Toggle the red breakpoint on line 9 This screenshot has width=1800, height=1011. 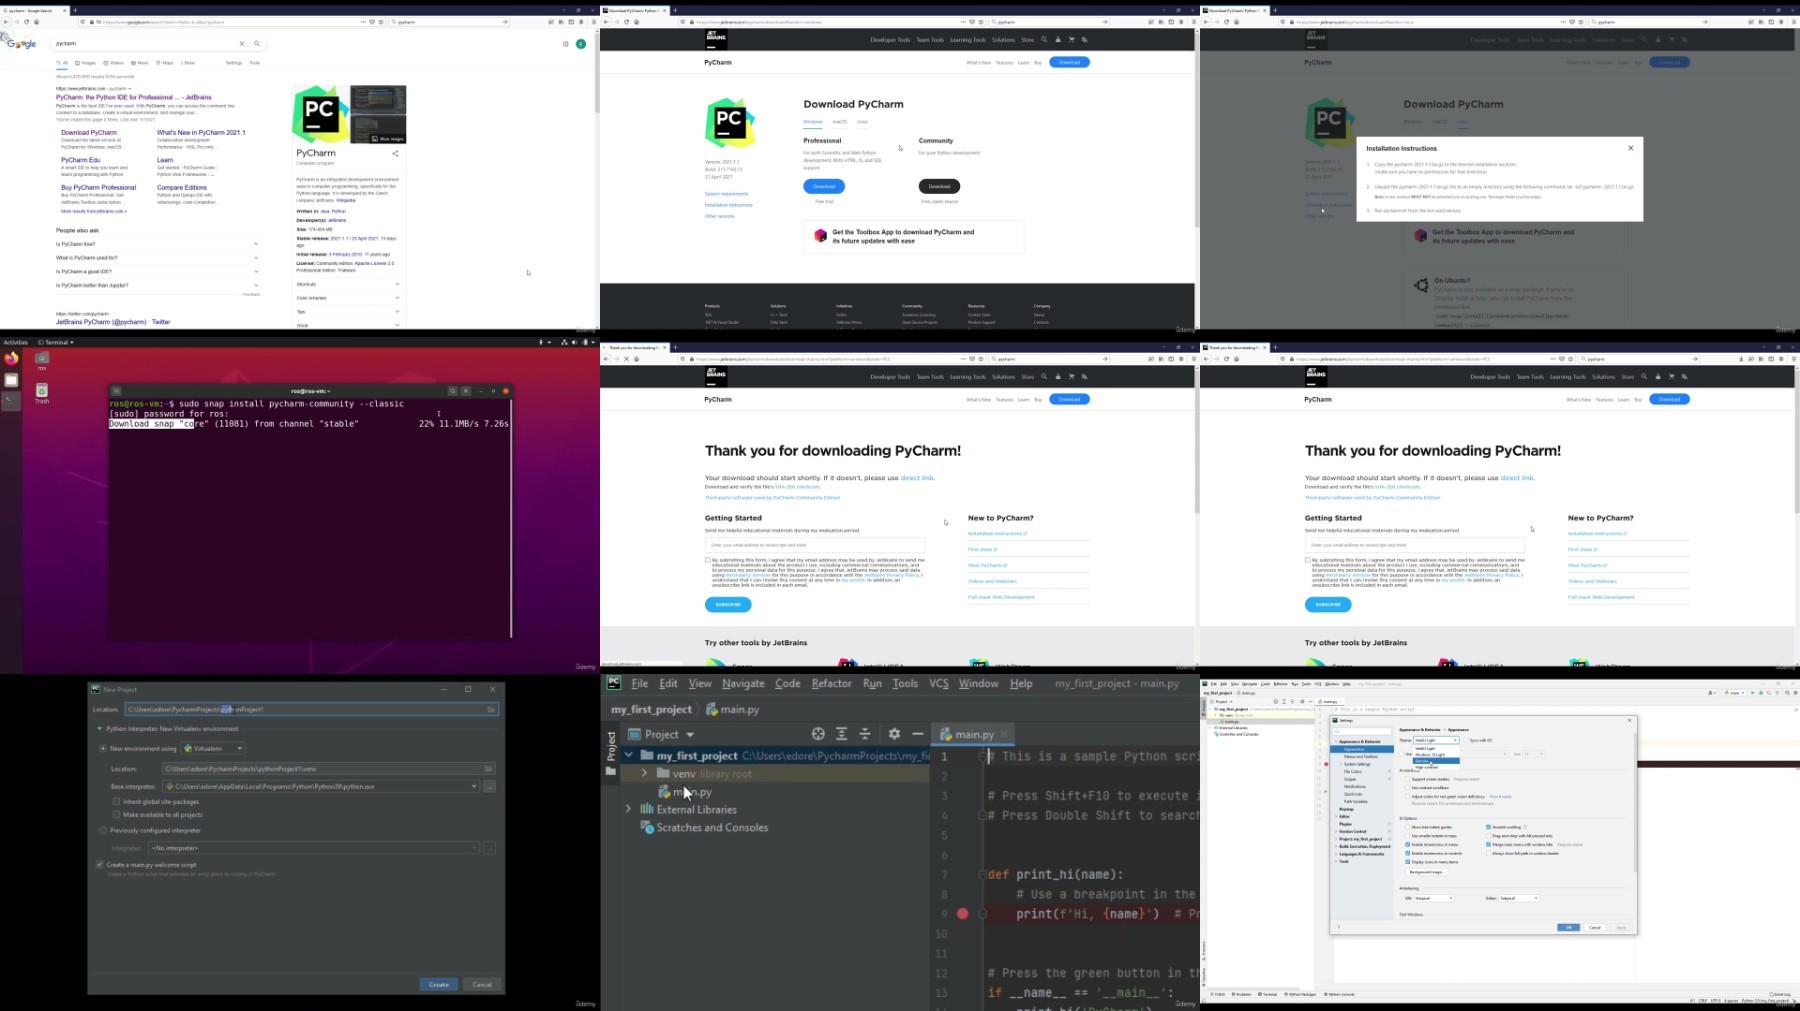click(962, 914)
